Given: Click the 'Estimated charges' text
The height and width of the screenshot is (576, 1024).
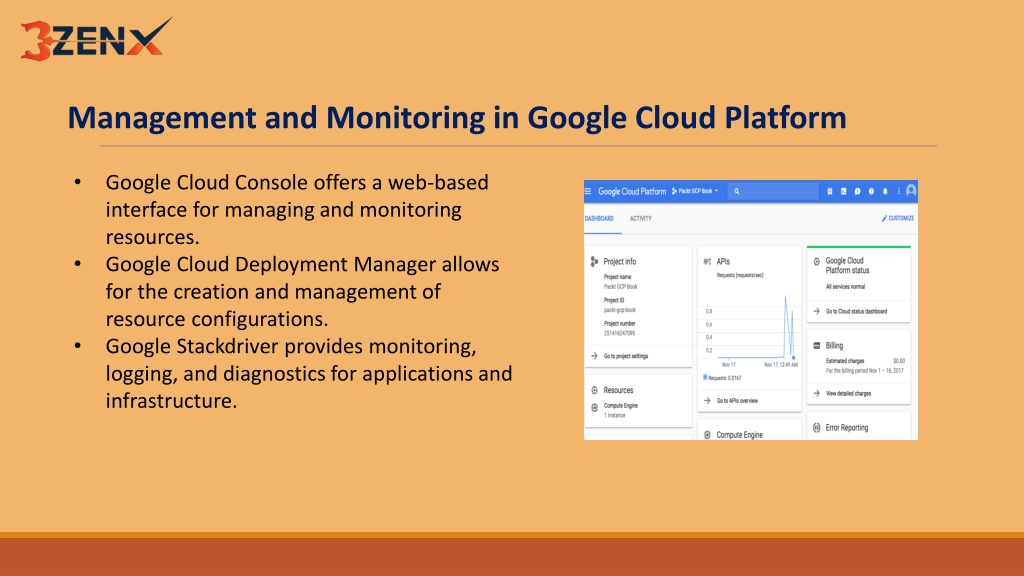Looking at the screenshot, I should [845, 361].
